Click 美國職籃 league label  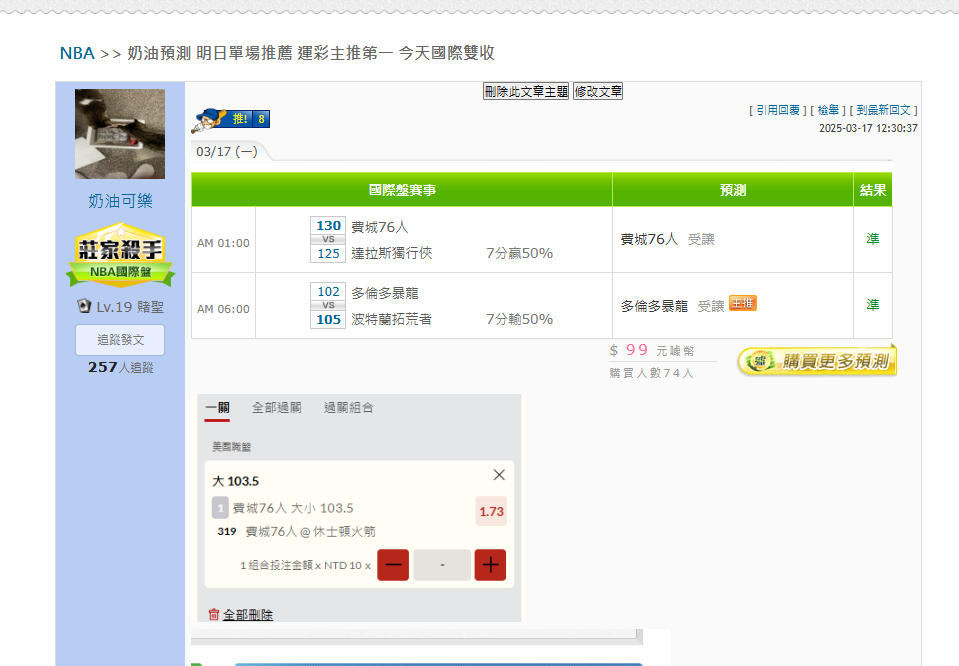232,447
